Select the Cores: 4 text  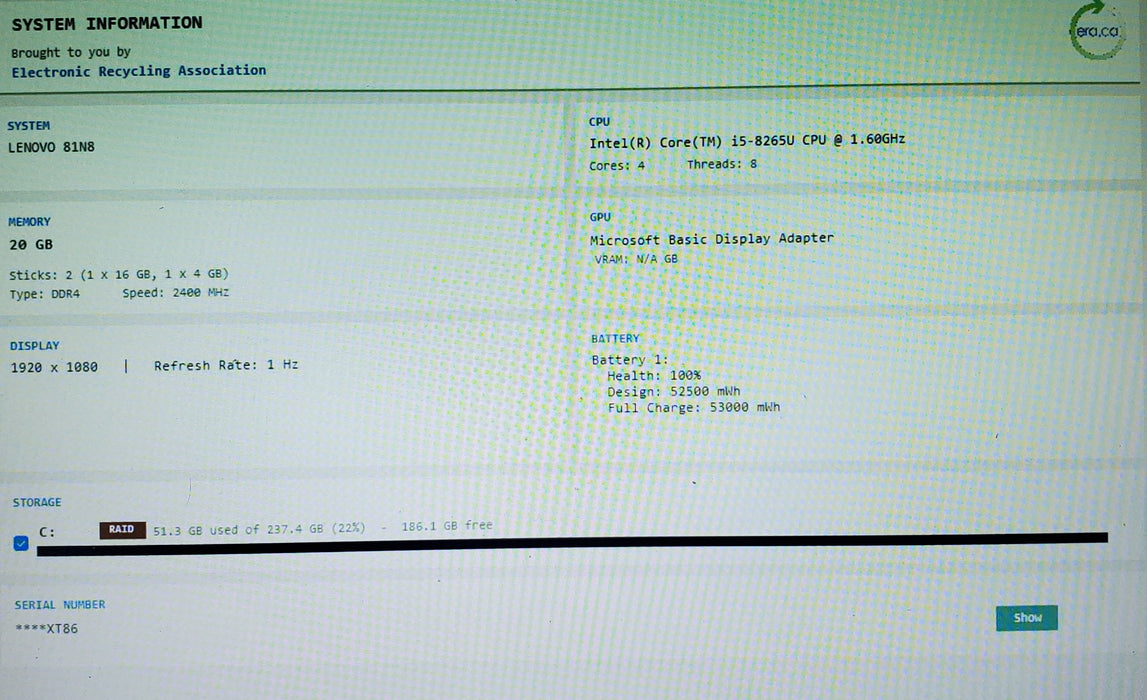point(617,166)
